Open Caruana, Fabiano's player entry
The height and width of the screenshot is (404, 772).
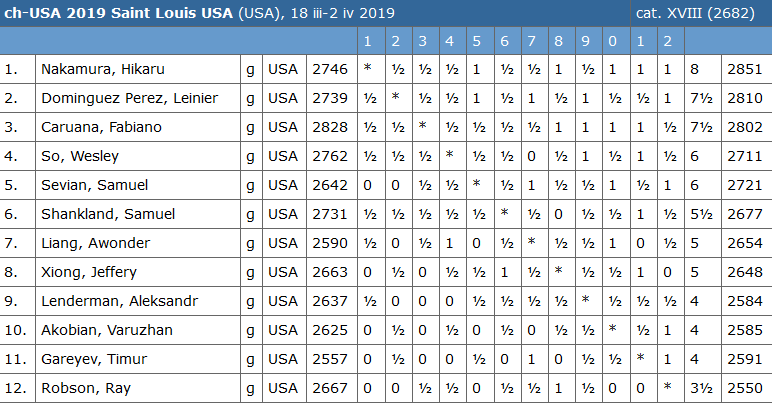[101, 128]
